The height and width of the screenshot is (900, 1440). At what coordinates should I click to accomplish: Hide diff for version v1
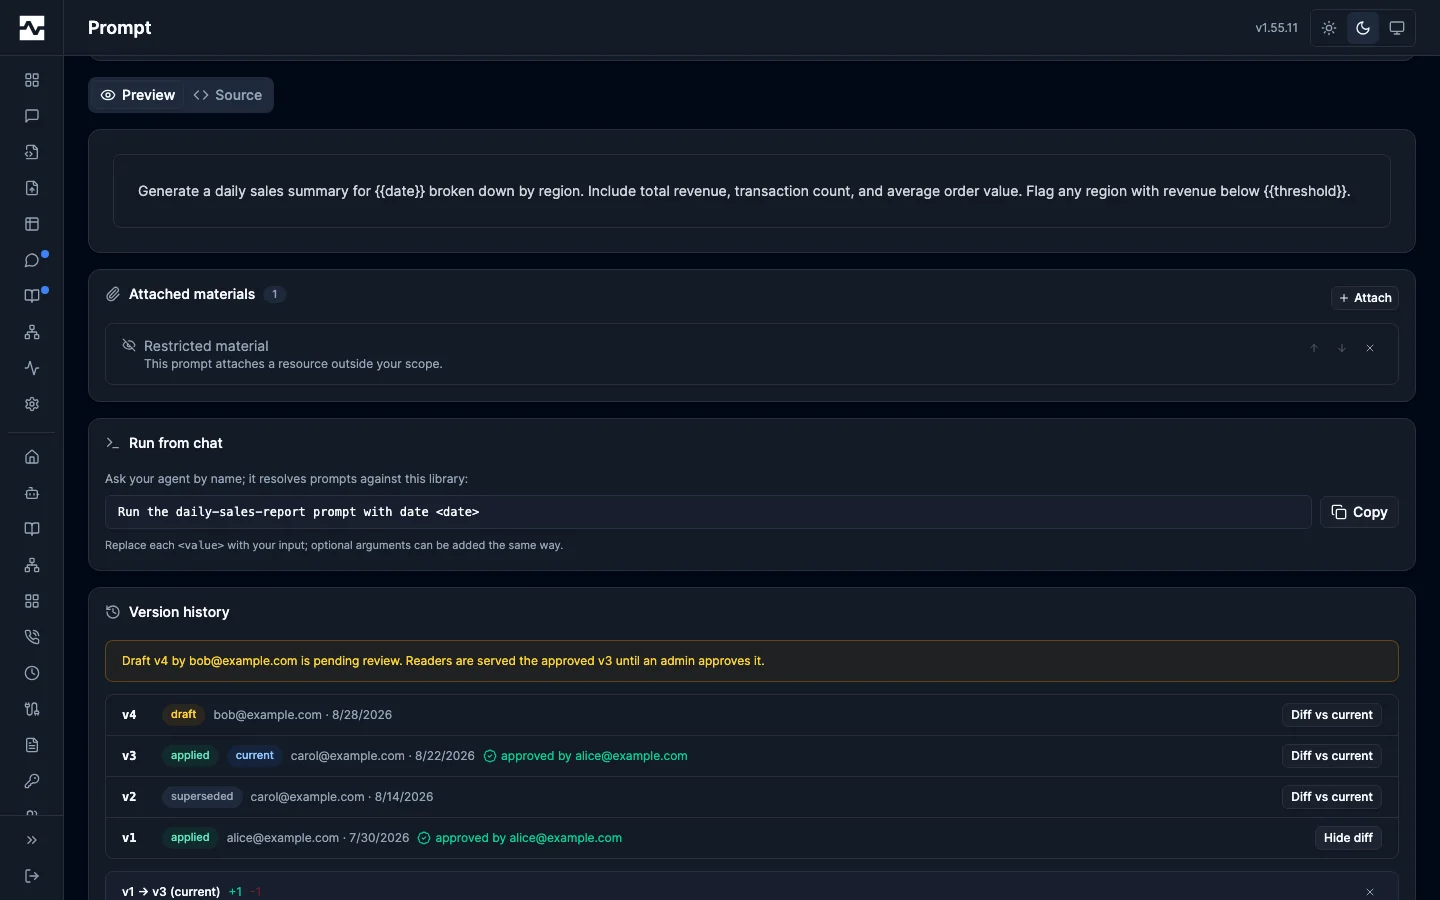coord(1348,838)
